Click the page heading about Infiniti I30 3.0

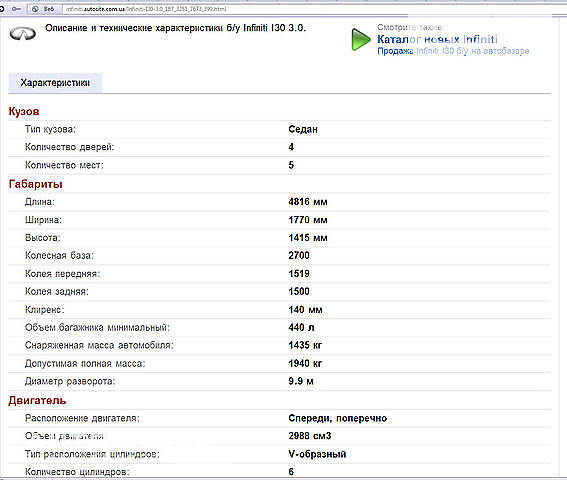point(175,28)
